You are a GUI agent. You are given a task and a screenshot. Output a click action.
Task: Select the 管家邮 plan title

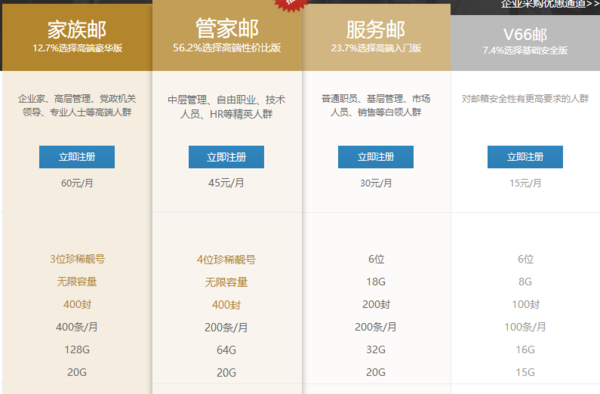pyautogui.click(x=227, y=28)
